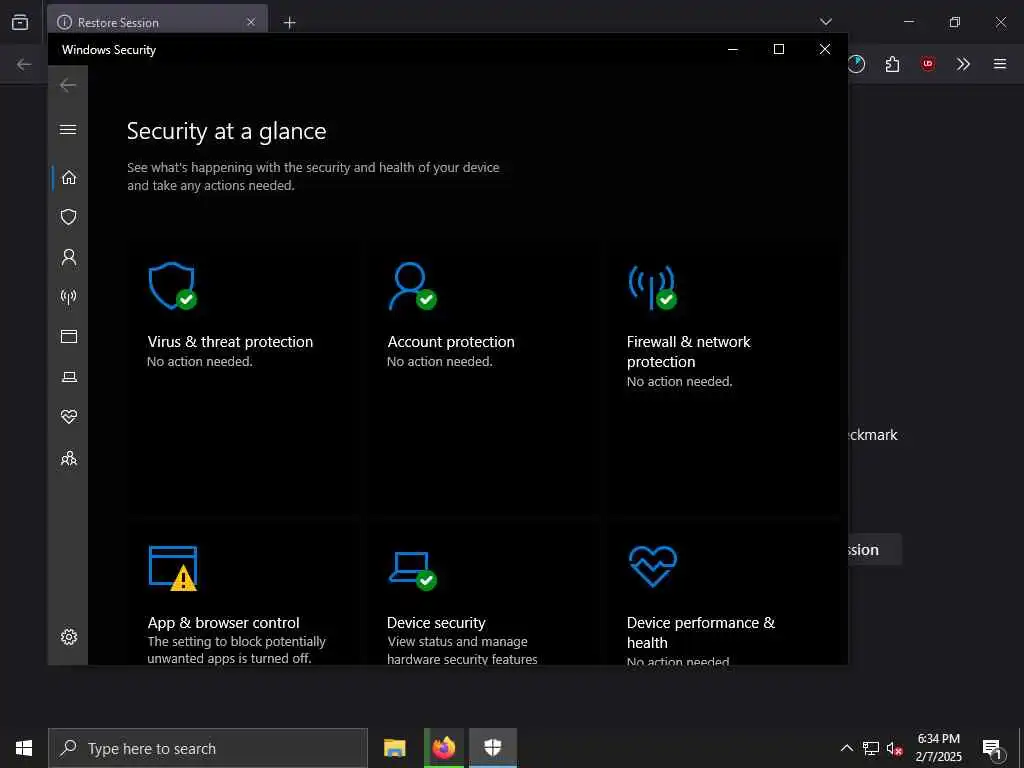1024x768 pixels.
Task: Open Account protection title link
Action: pos(451,342)
